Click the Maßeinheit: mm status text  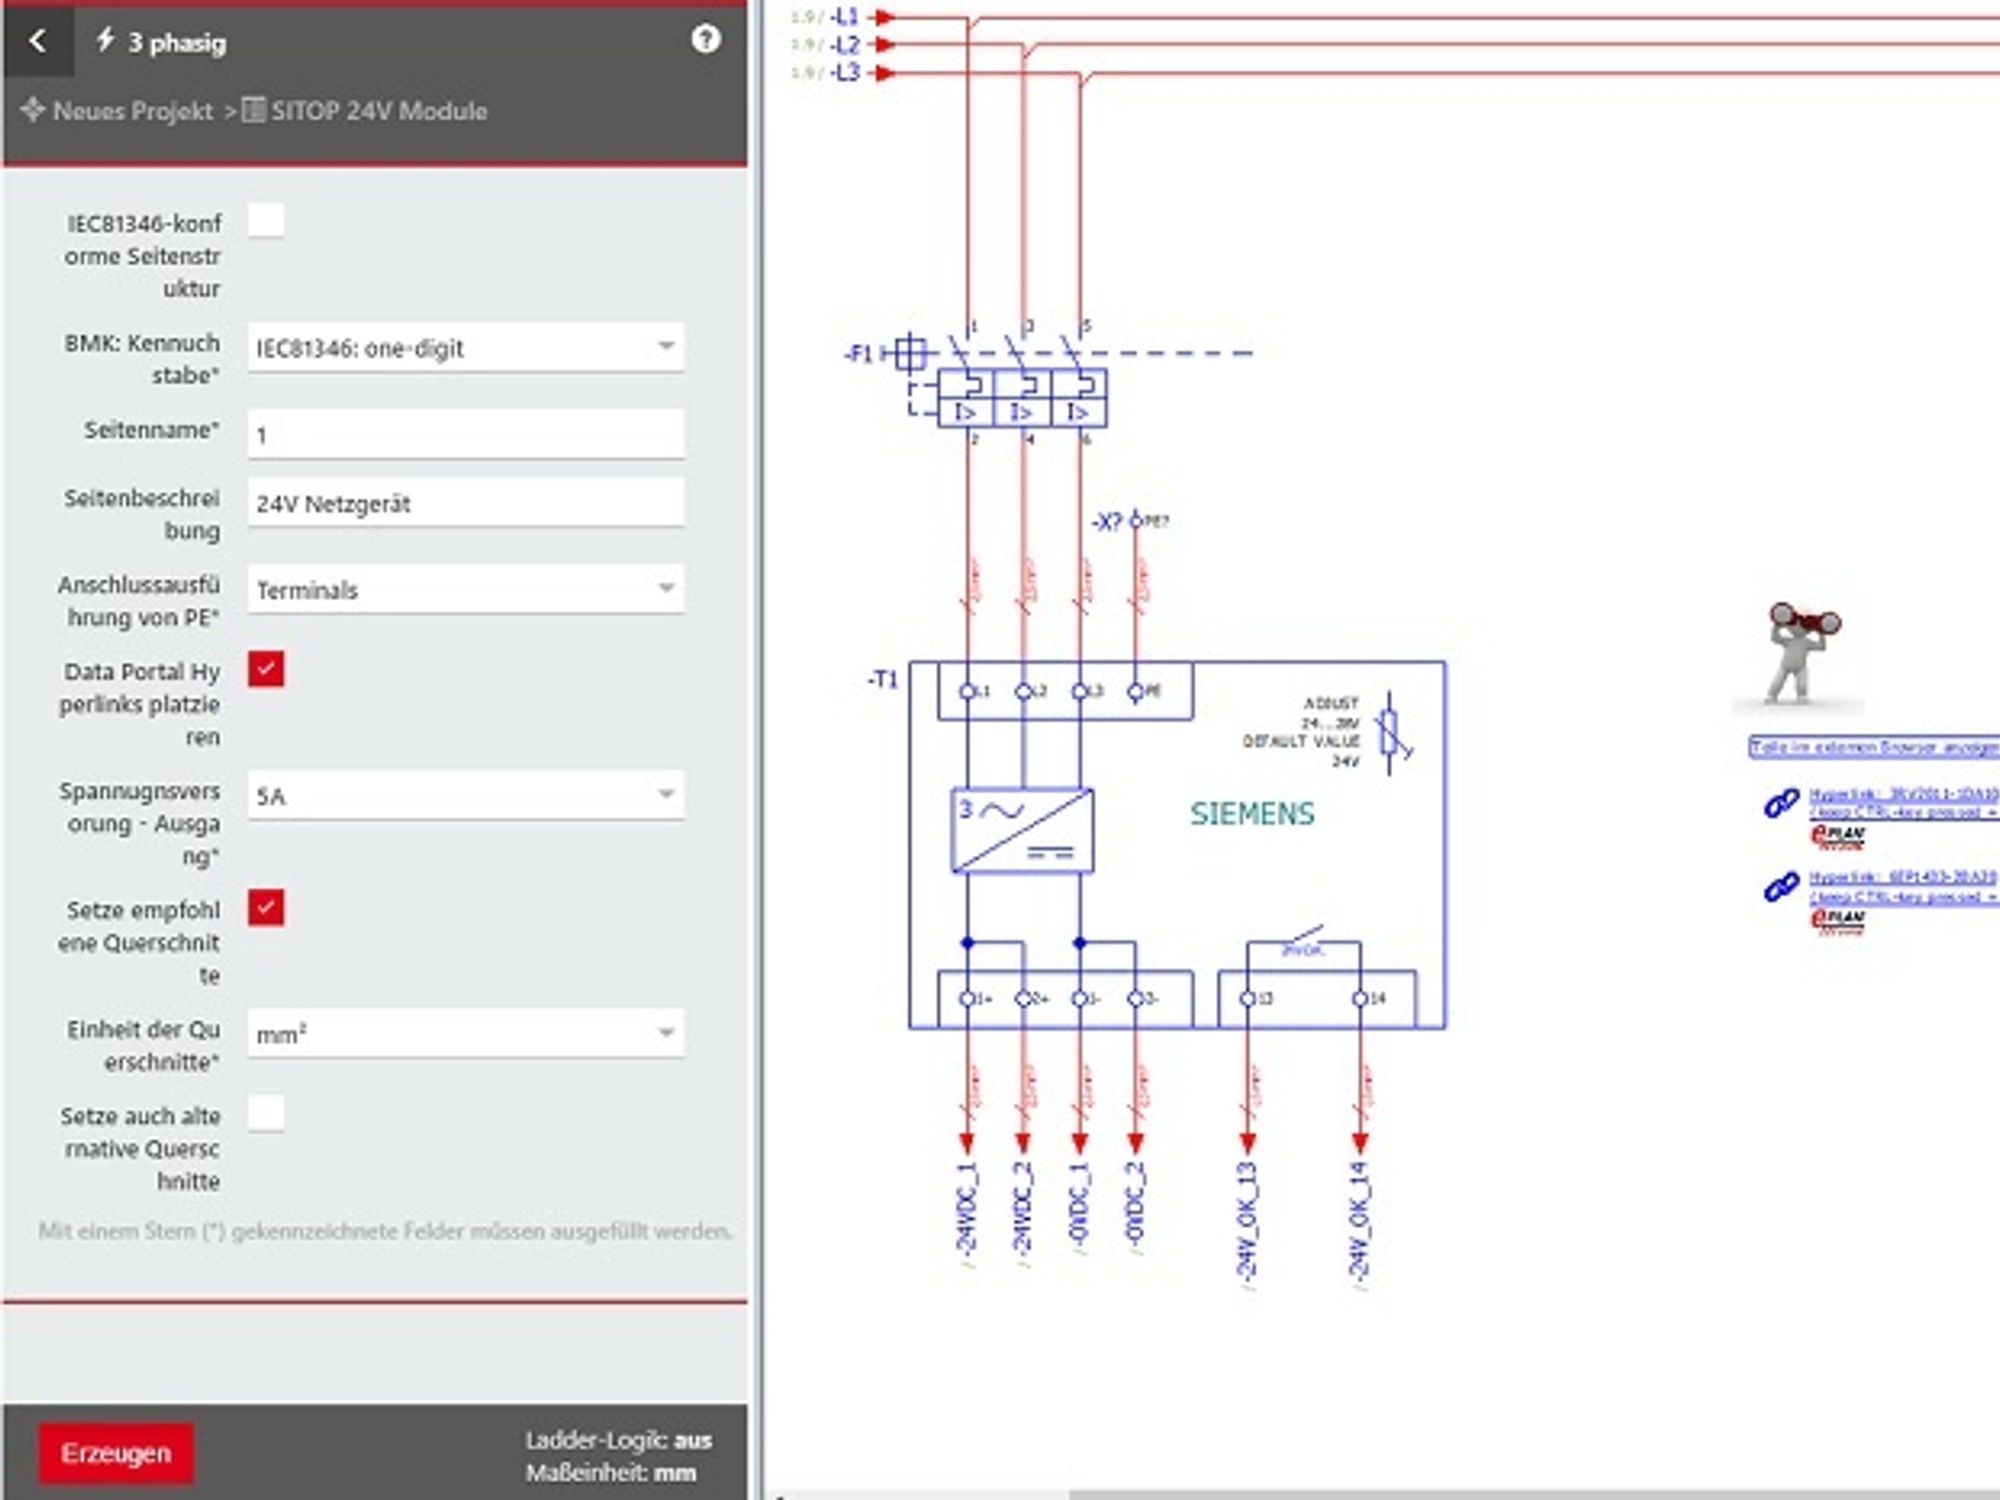coord(610,1473)
